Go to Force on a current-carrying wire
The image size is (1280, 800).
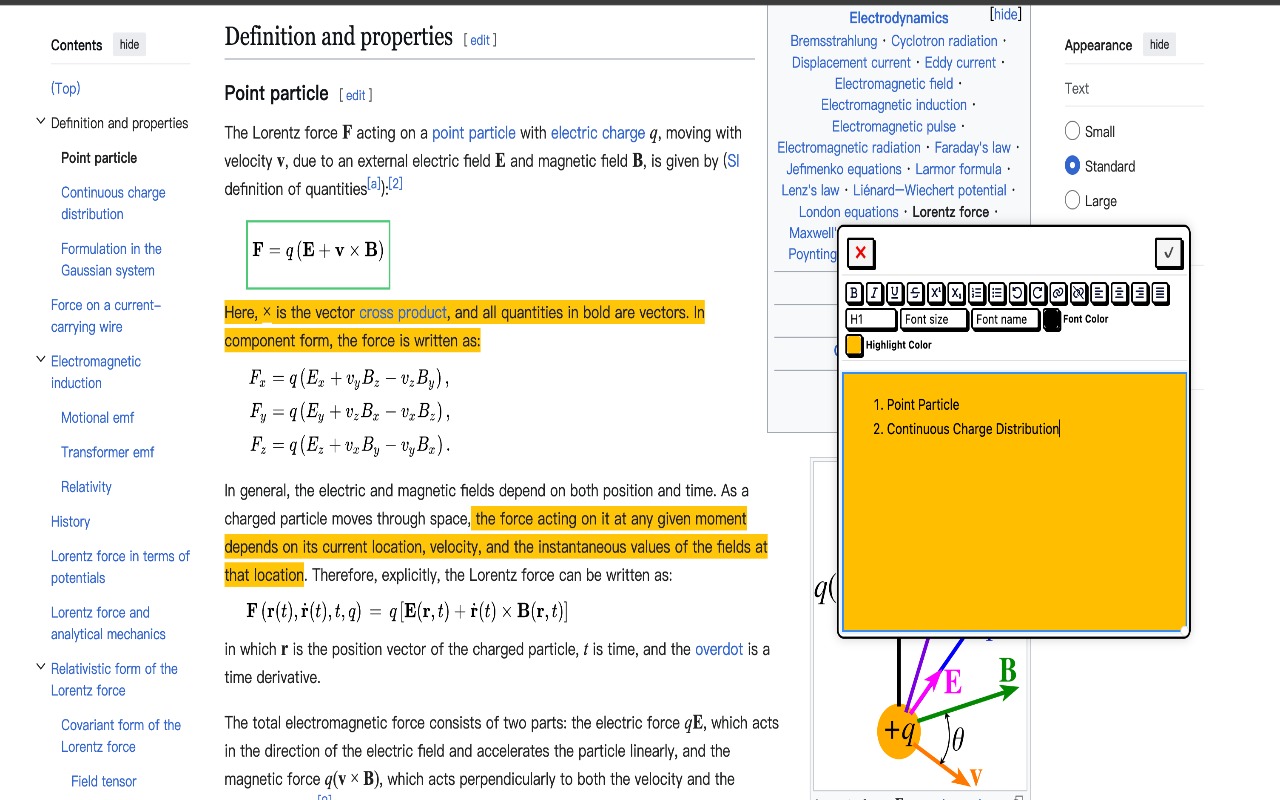[106, 316]
